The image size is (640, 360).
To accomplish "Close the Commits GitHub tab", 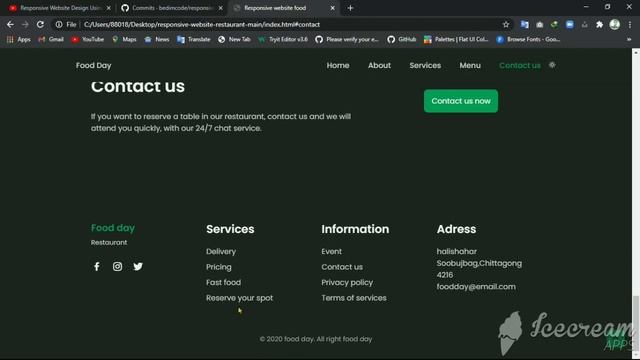I will [220, 8].
